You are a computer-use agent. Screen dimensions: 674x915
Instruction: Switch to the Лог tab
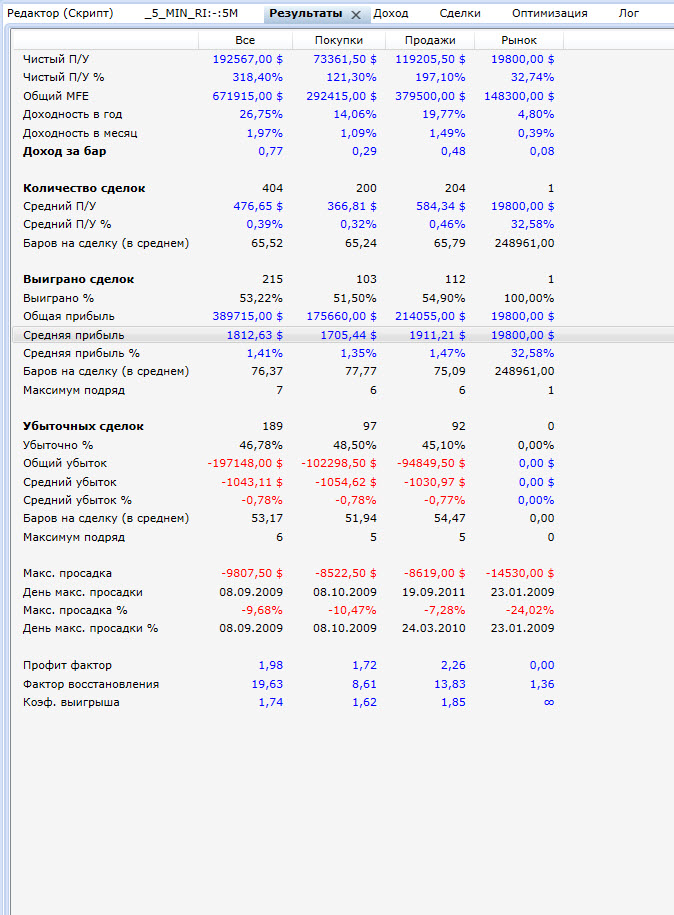[x=628, y=13]
